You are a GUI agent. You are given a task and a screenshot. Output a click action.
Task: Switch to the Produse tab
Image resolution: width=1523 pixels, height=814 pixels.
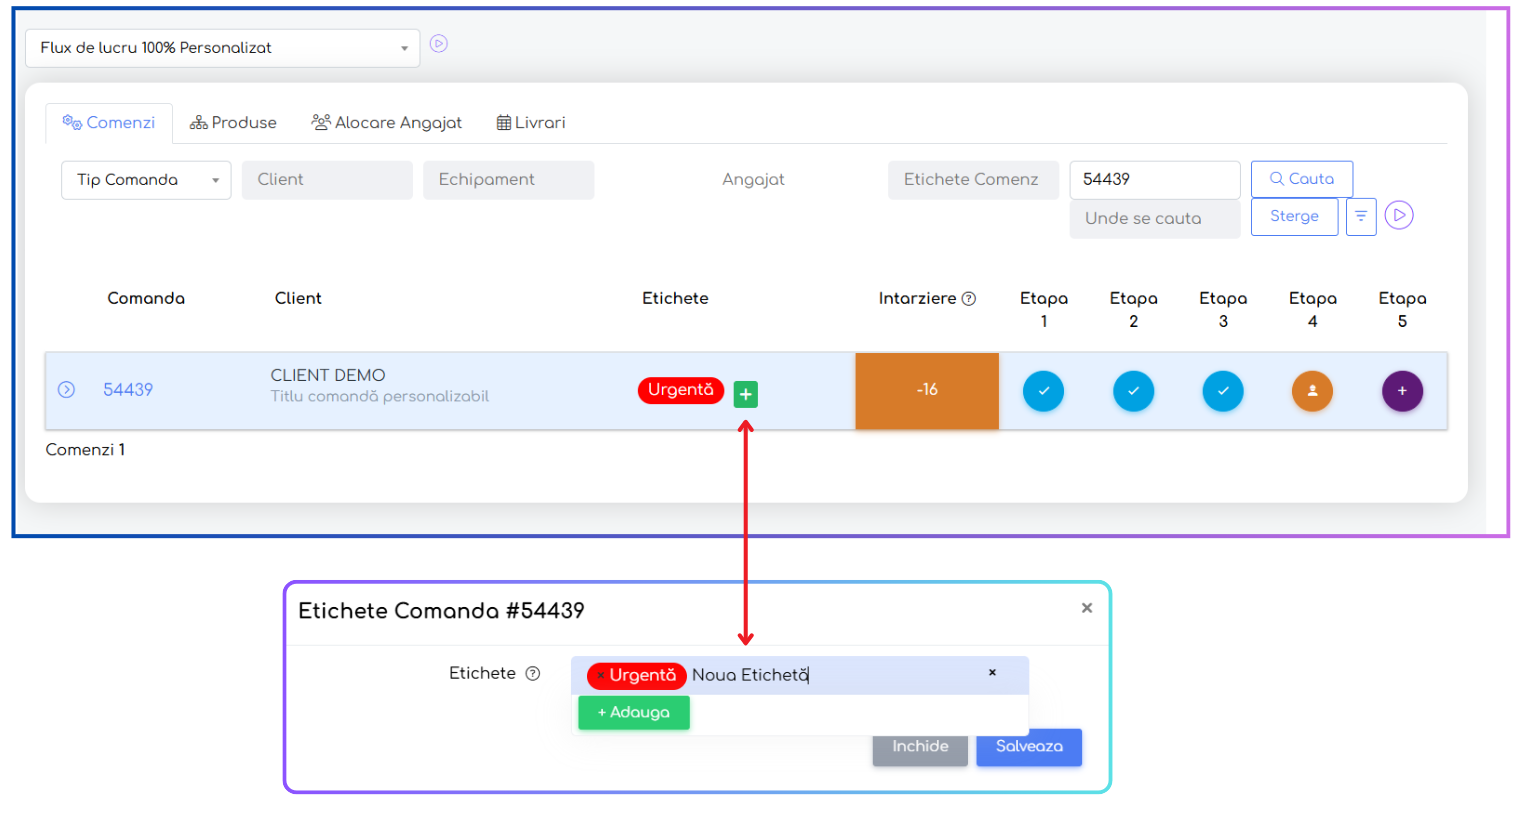(233, 123)
